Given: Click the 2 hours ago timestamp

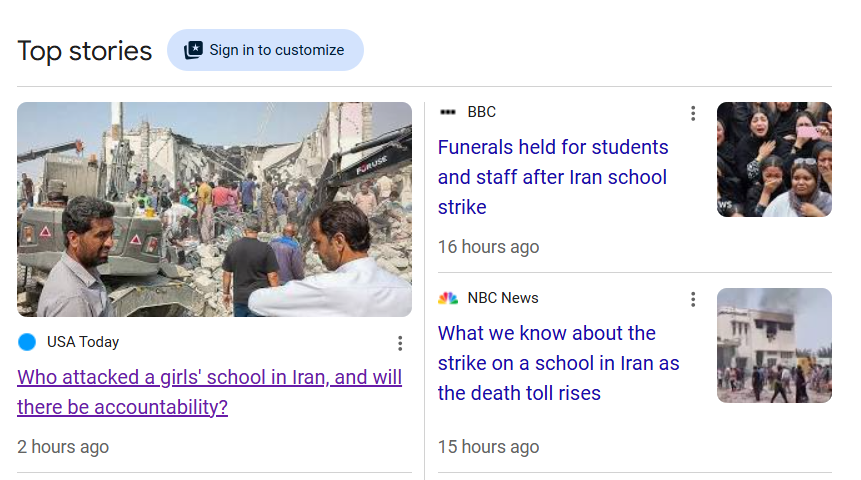Looking at the screenshot, I should 63,447.
